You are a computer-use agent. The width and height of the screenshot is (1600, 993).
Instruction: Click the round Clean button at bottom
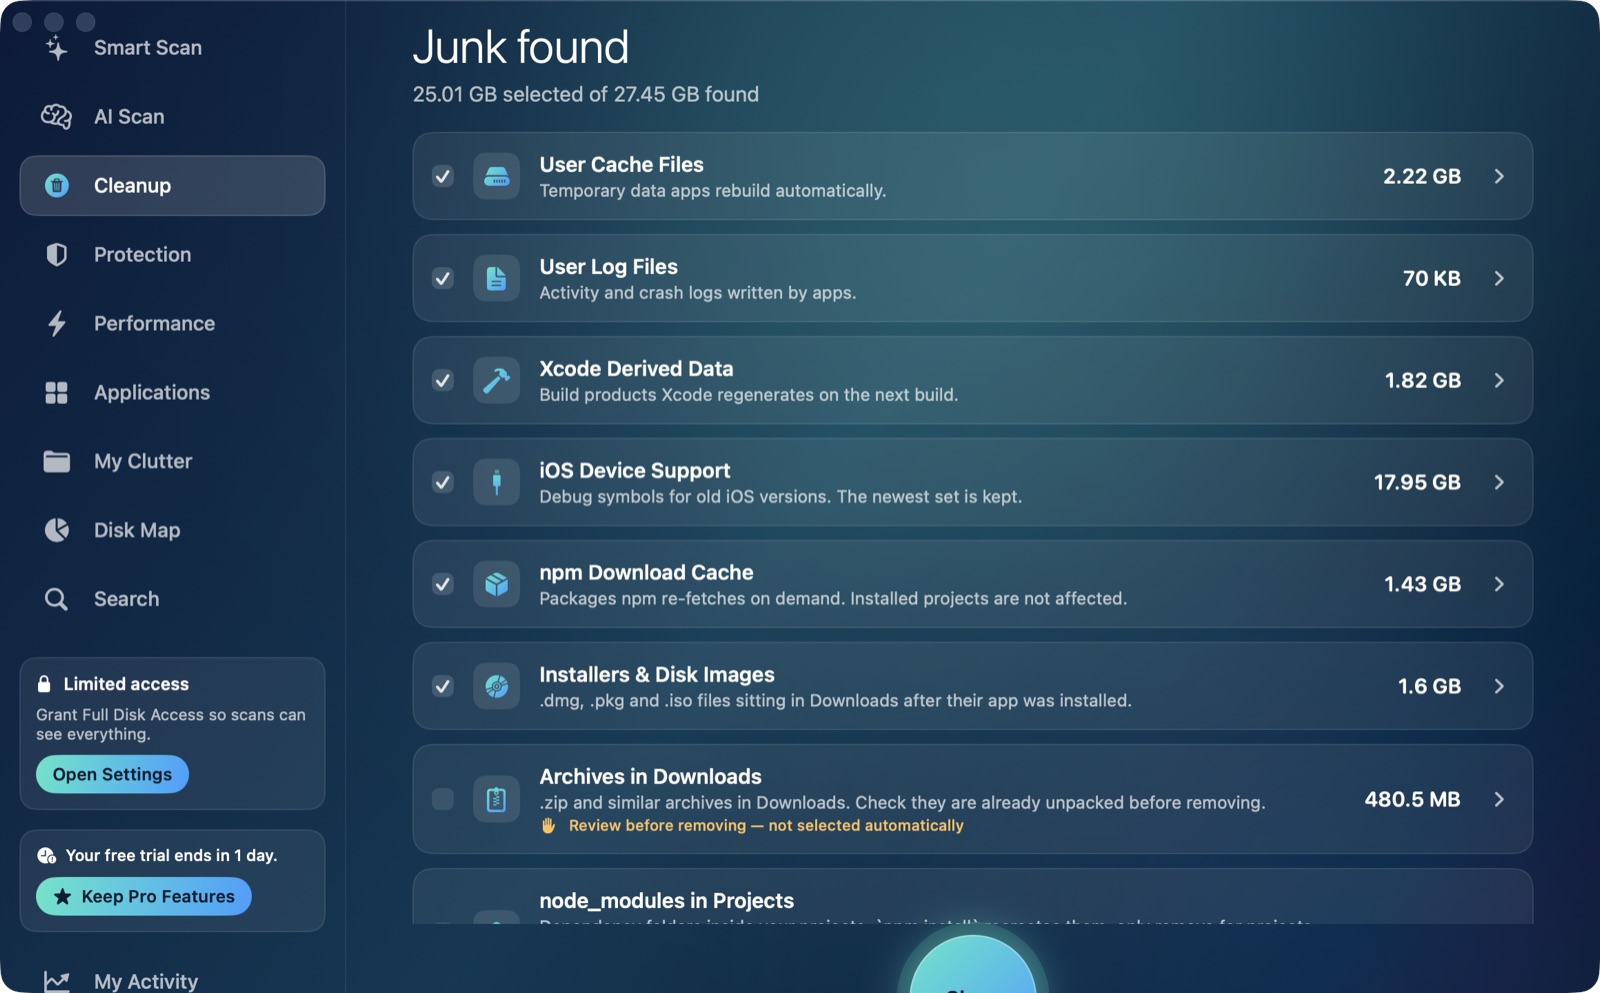click(x=972, y=965)
